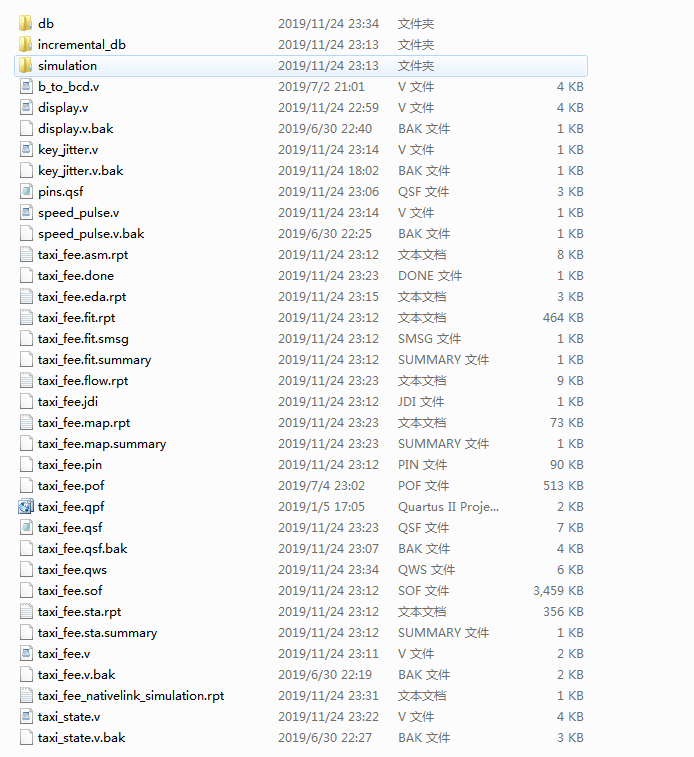
Task: Click the key_jitter.v file icon
Action: point(26,149)
